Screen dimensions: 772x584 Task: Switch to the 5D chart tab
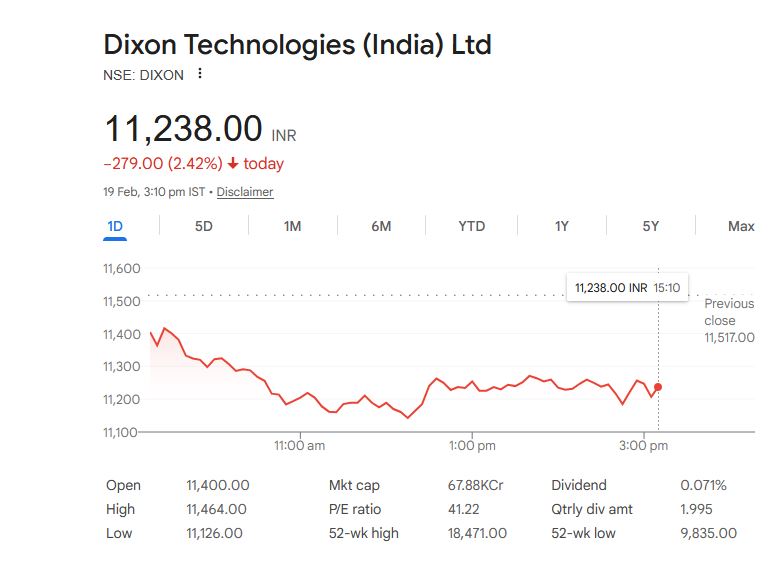204,226
